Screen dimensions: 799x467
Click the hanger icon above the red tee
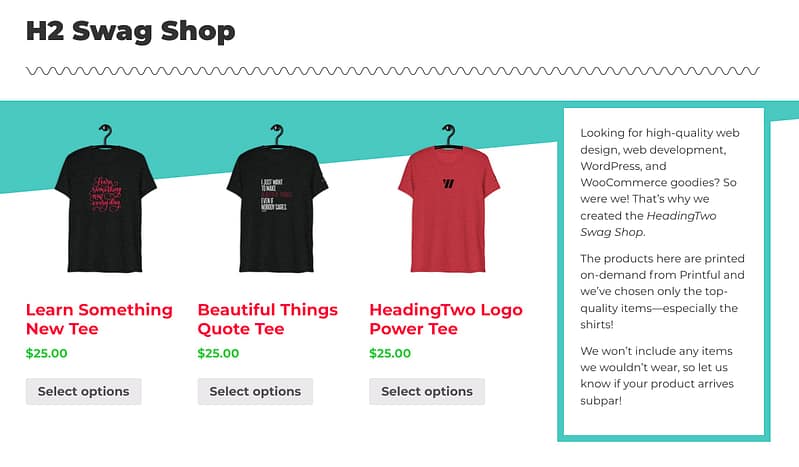click(447, 134)
